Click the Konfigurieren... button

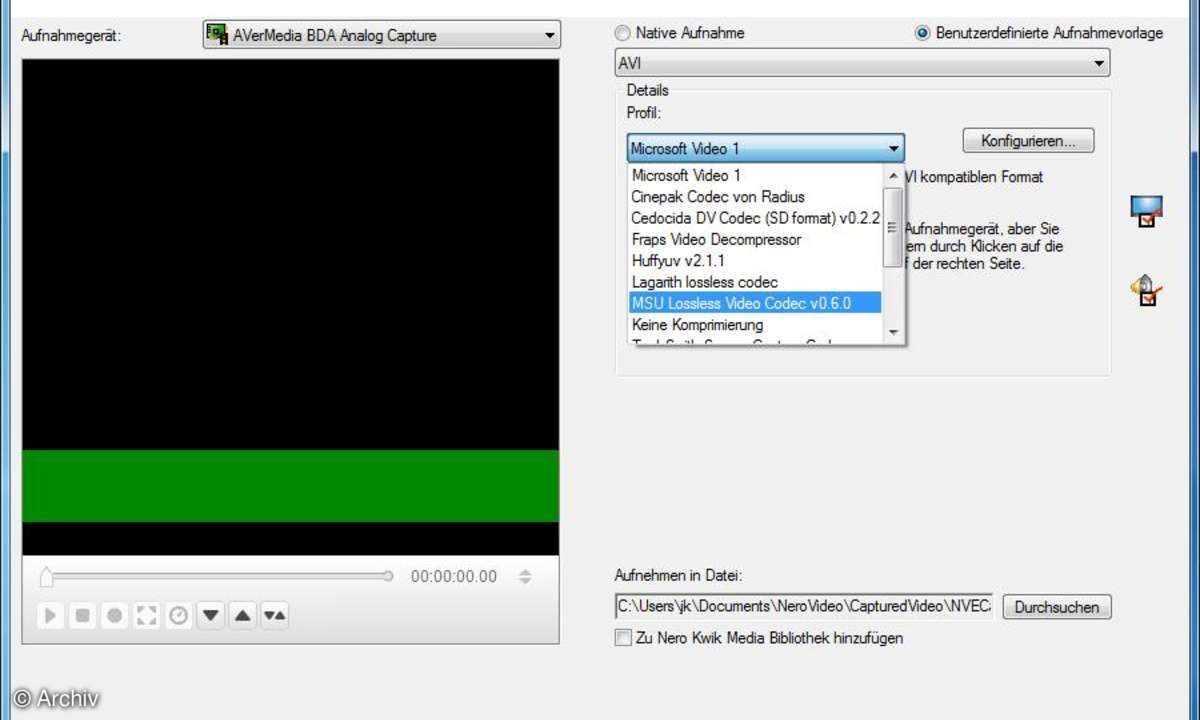tap(1028, 141)
